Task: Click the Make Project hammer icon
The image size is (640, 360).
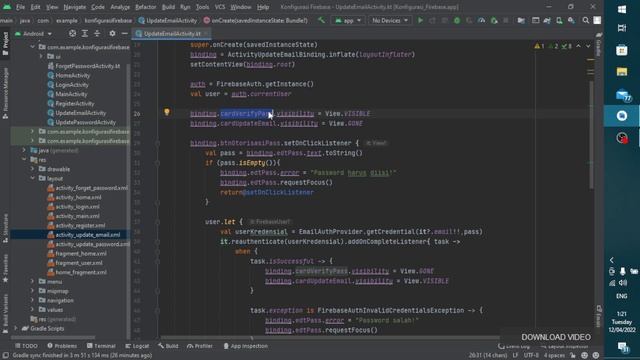Action: click(x=322, y=20)
